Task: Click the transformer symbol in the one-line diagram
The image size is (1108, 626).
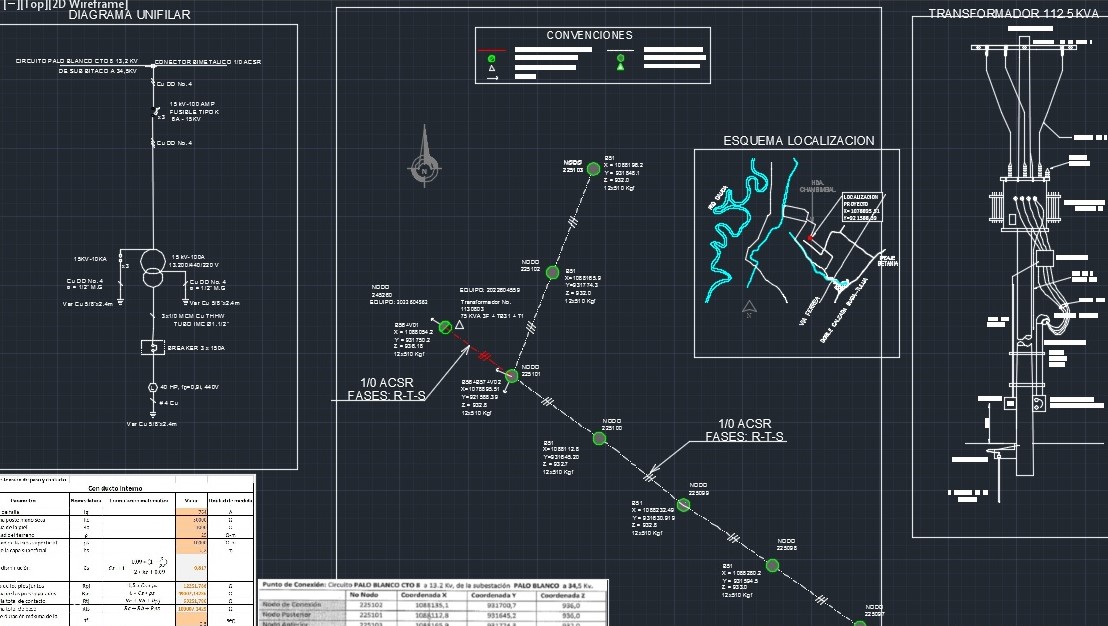Action: coord(152,267)
